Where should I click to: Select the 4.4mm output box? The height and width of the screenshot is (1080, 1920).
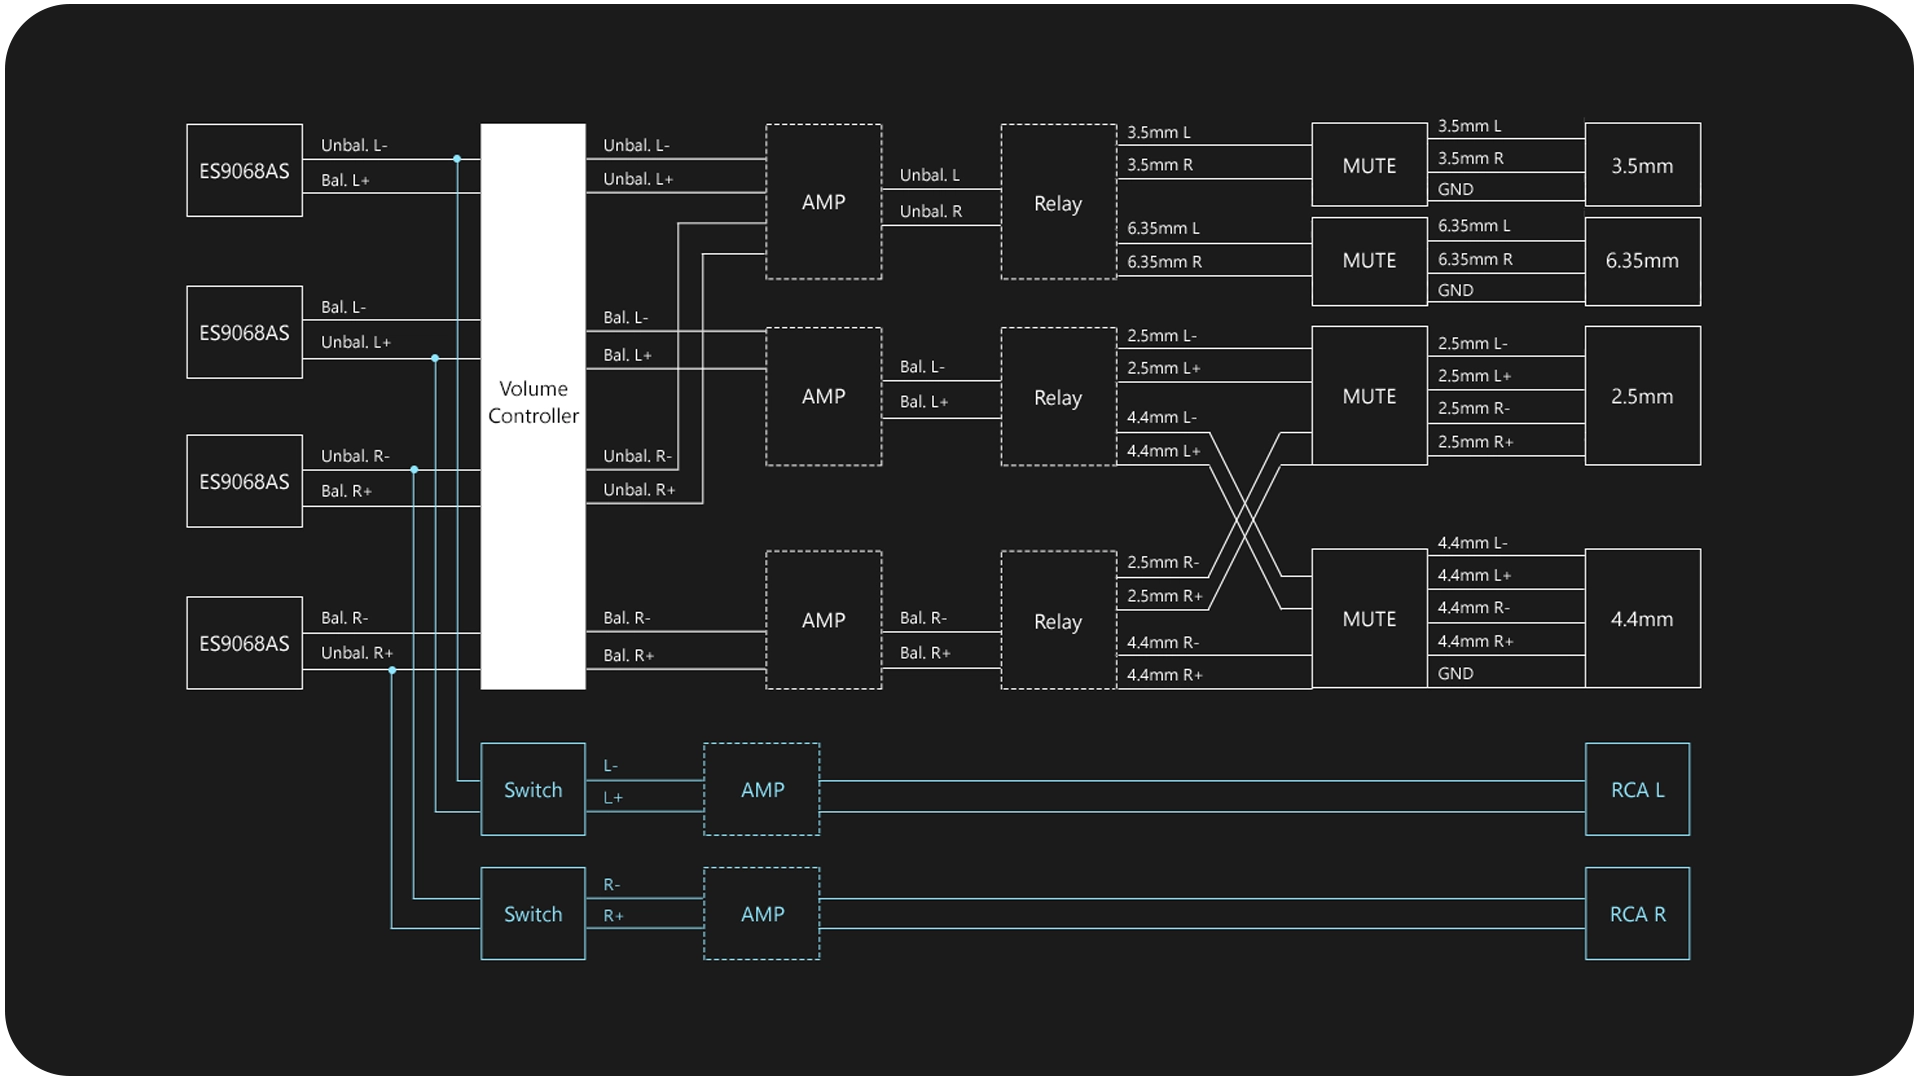[x=1642, y=619]
